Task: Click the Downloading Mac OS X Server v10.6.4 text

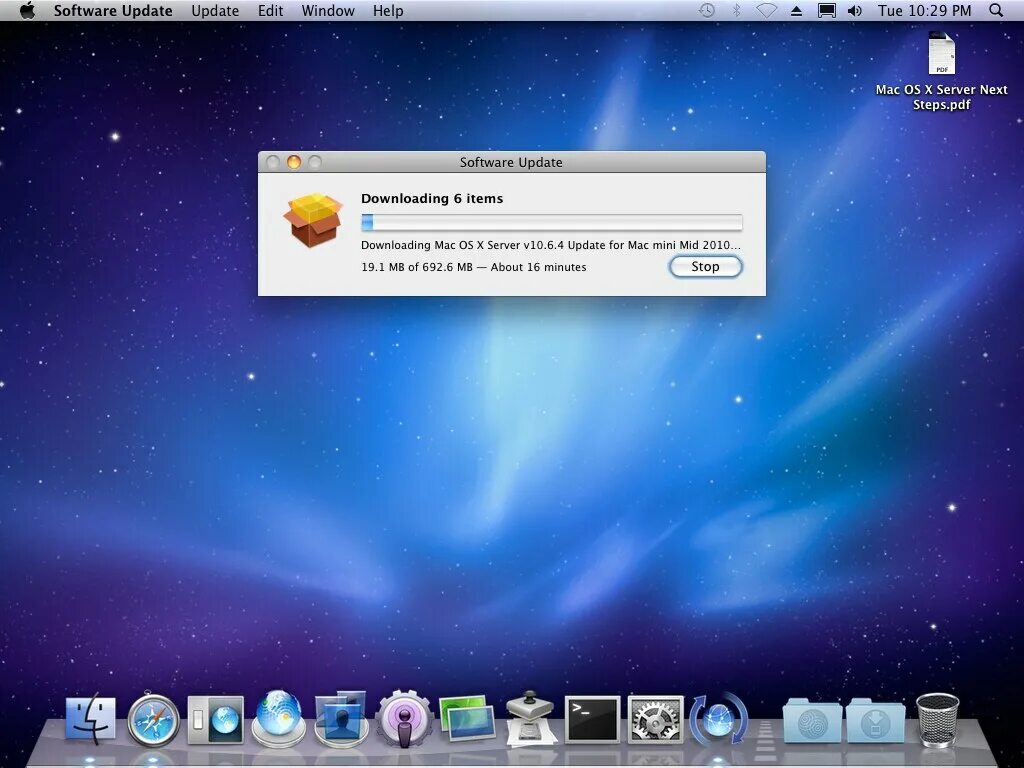Action: pyautogui.click(x=551, y=245)
